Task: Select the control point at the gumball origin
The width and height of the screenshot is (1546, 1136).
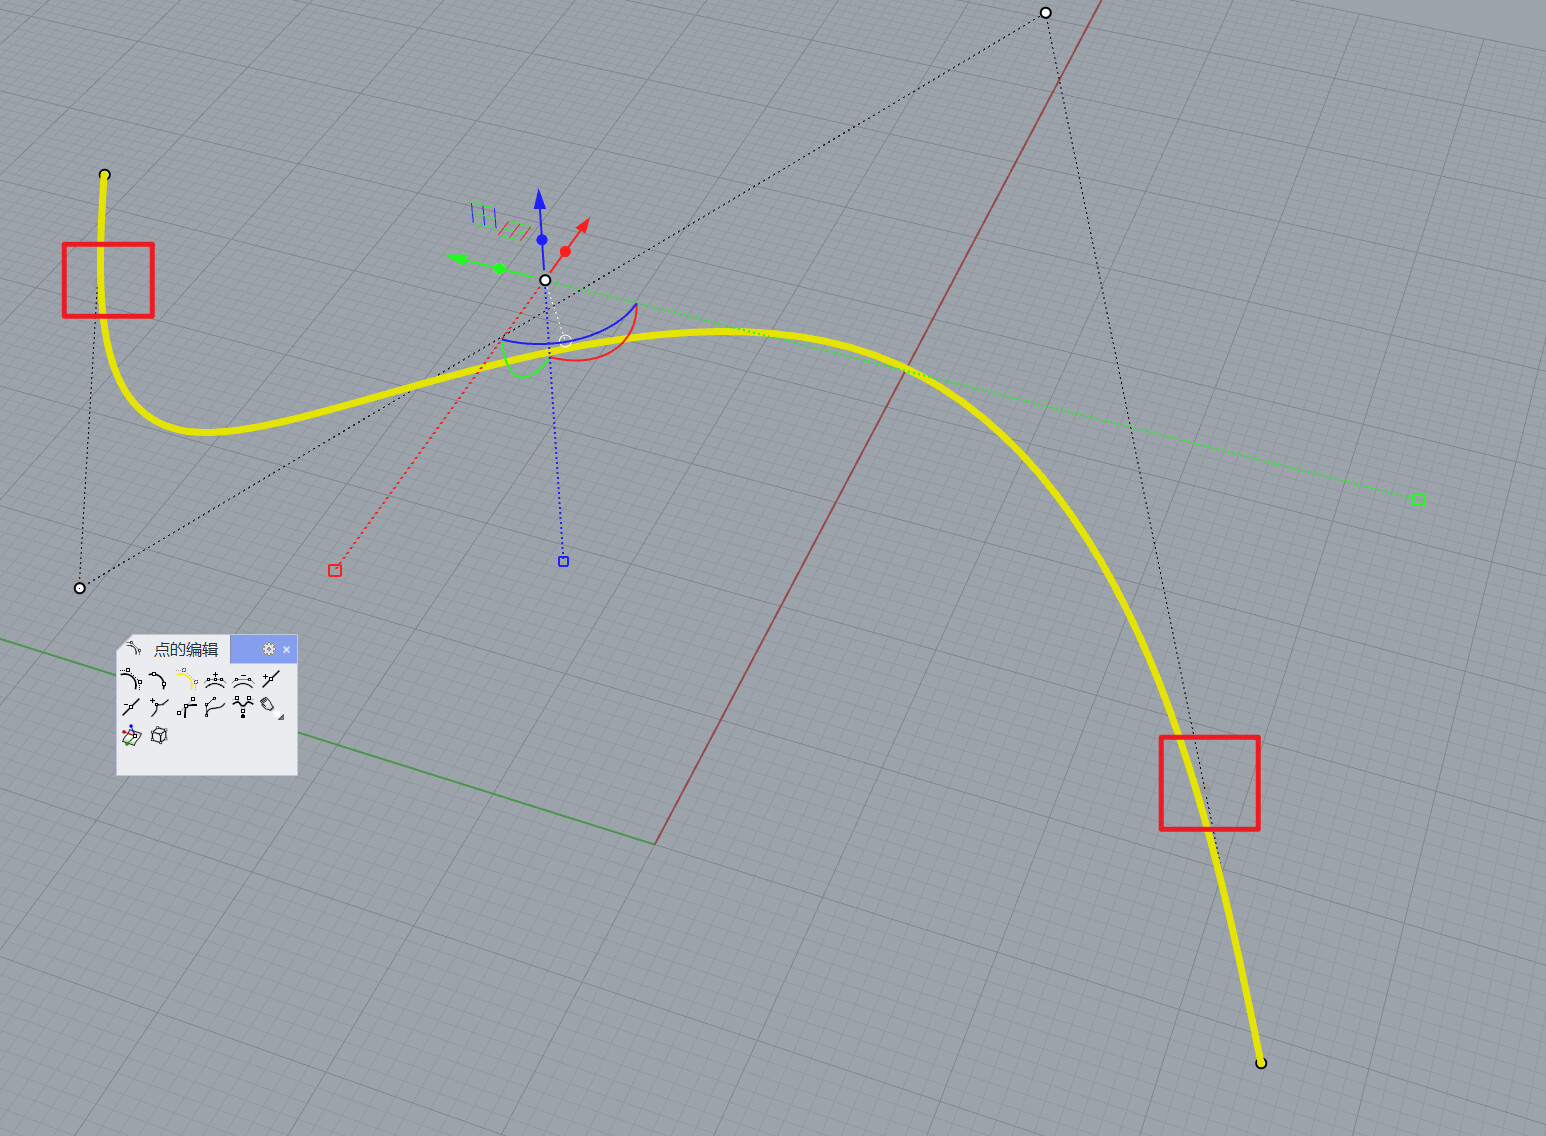Action: point(545,280)
